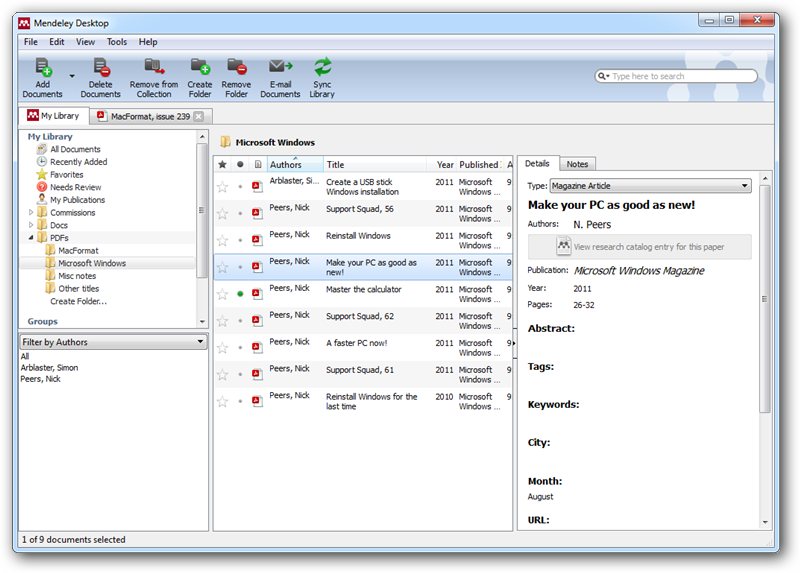Open the View menu

click(x=85, y=42)
